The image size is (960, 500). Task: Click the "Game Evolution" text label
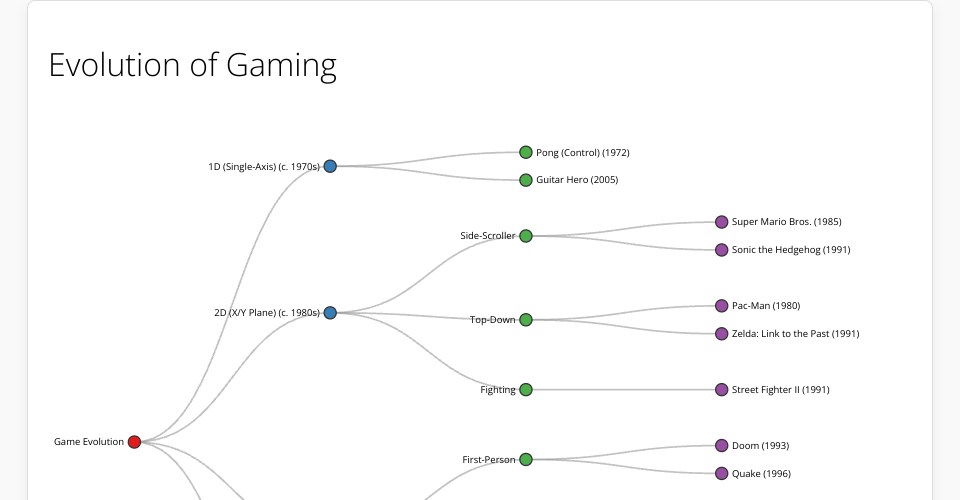pos(89,442)
